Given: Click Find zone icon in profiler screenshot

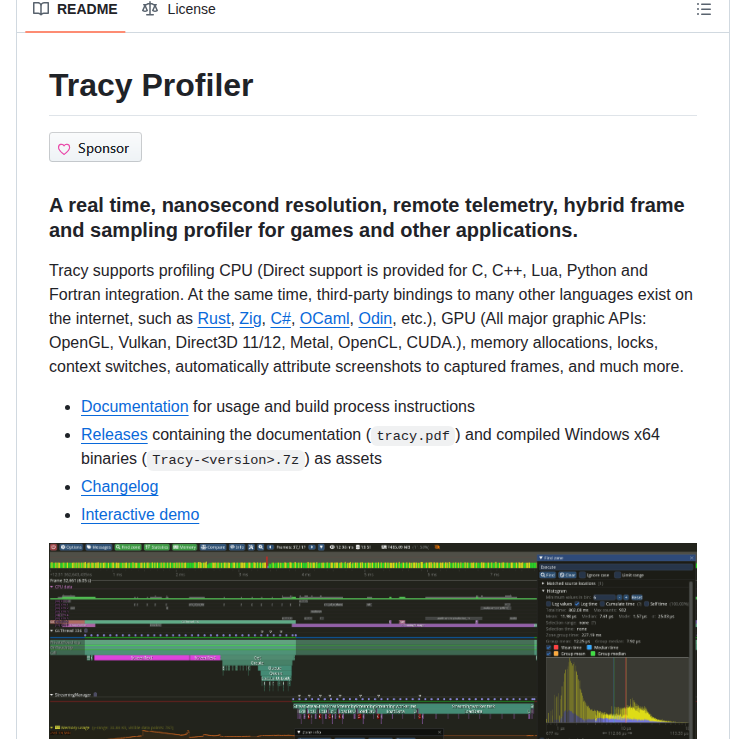Looking at the screenshot, I should [128, 547].
